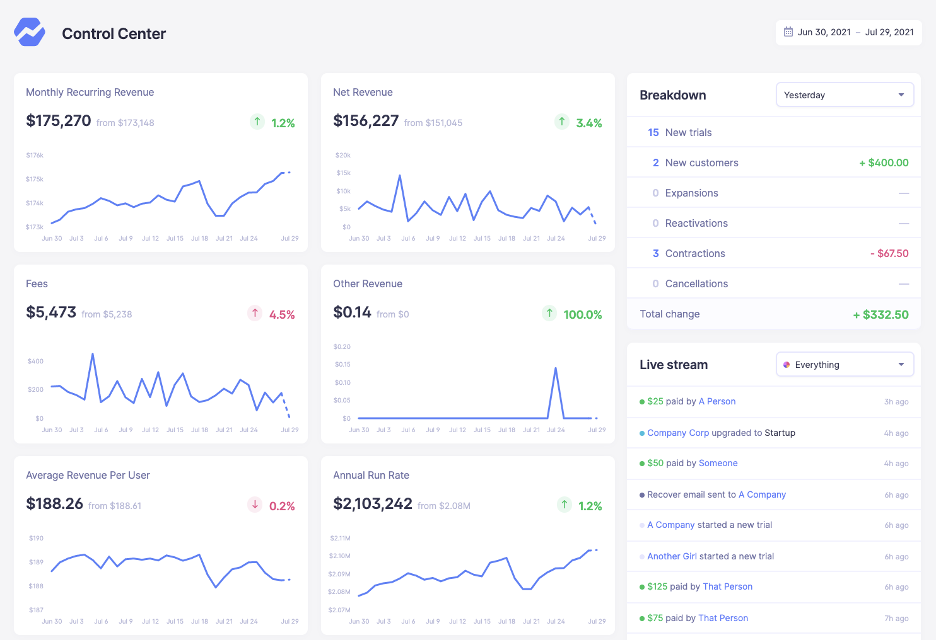Click the green up arrow on Net Revenue
This screenshot has height=640, width=936.
pyautogui.click(x=562, y=122)
